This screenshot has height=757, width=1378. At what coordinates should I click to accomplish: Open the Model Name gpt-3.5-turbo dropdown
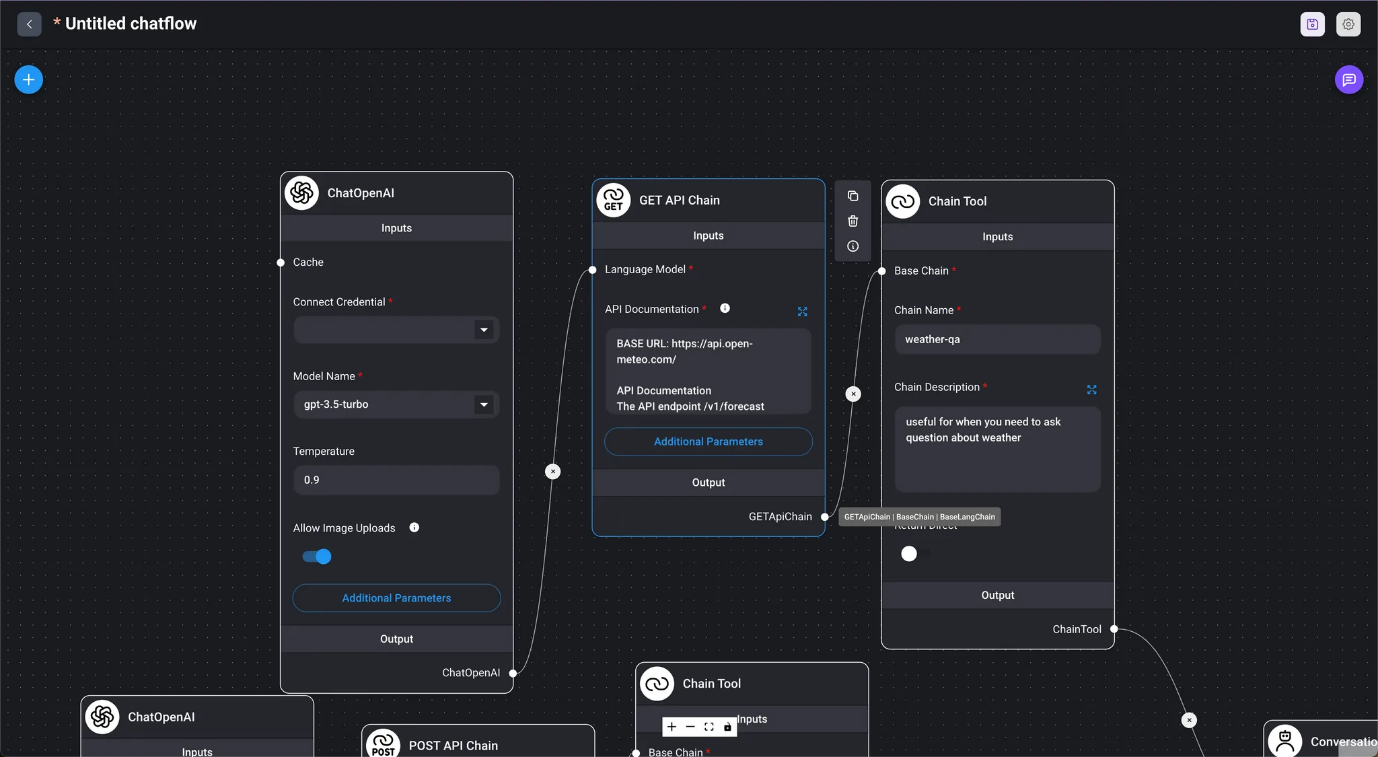pos(396,405)
